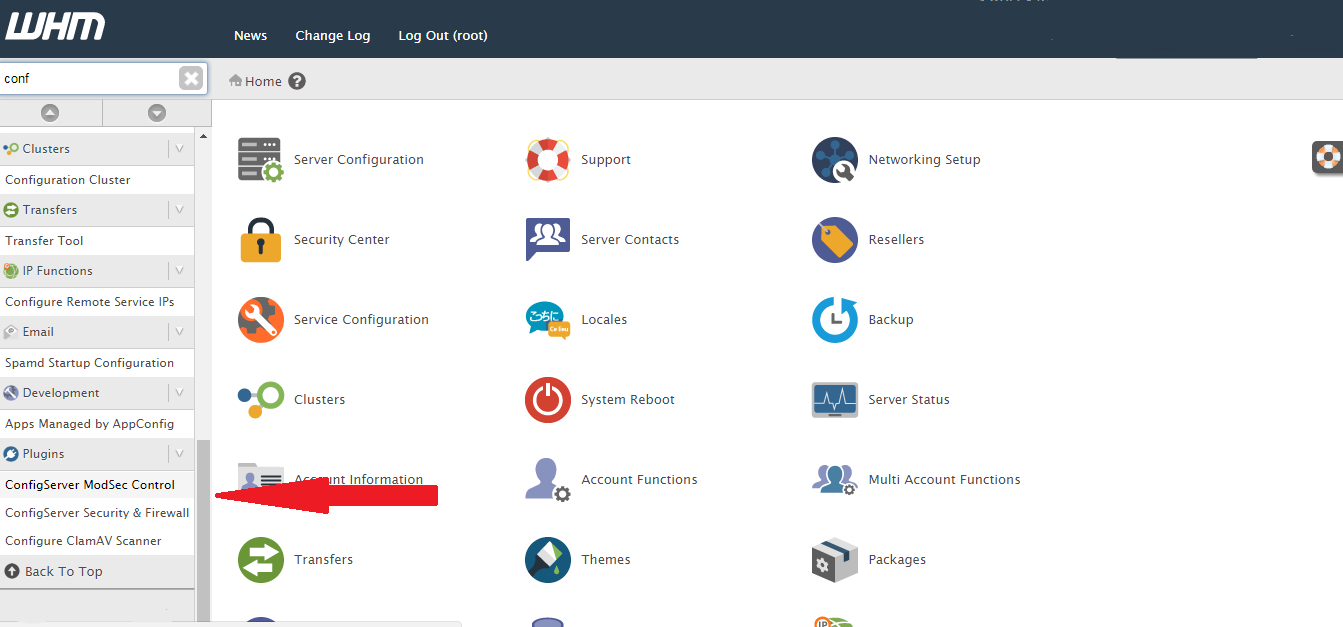Click Log Out (root) link
This screenshot has width=1343, height=627.
point(443,36)
